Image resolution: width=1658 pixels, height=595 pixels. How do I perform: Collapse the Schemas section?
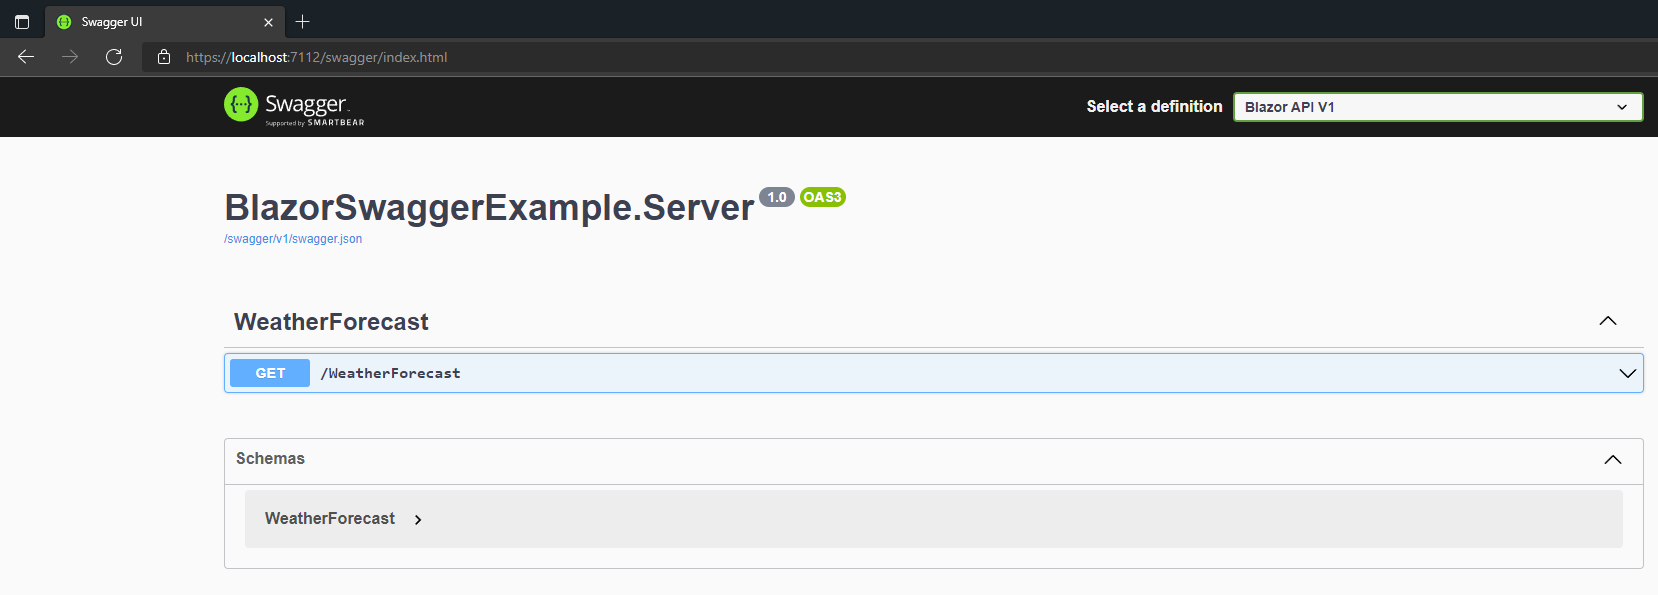(1612, 459)
